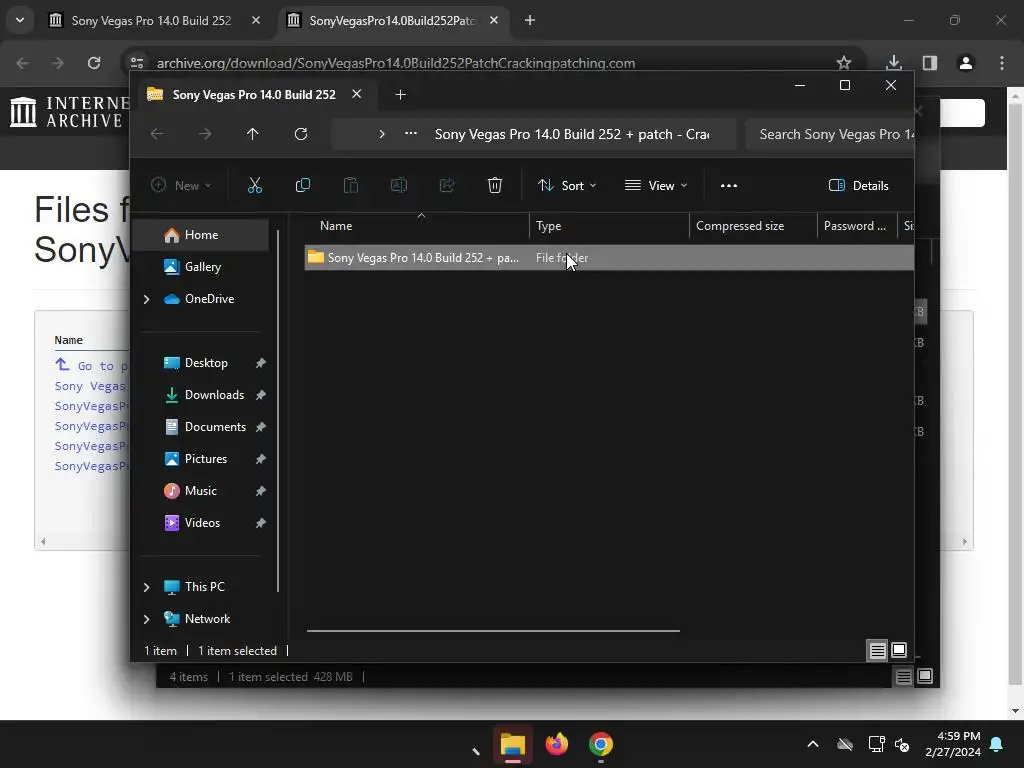Open notification bell in system tray
This screenshot has height=768, width=1024.
997,744
